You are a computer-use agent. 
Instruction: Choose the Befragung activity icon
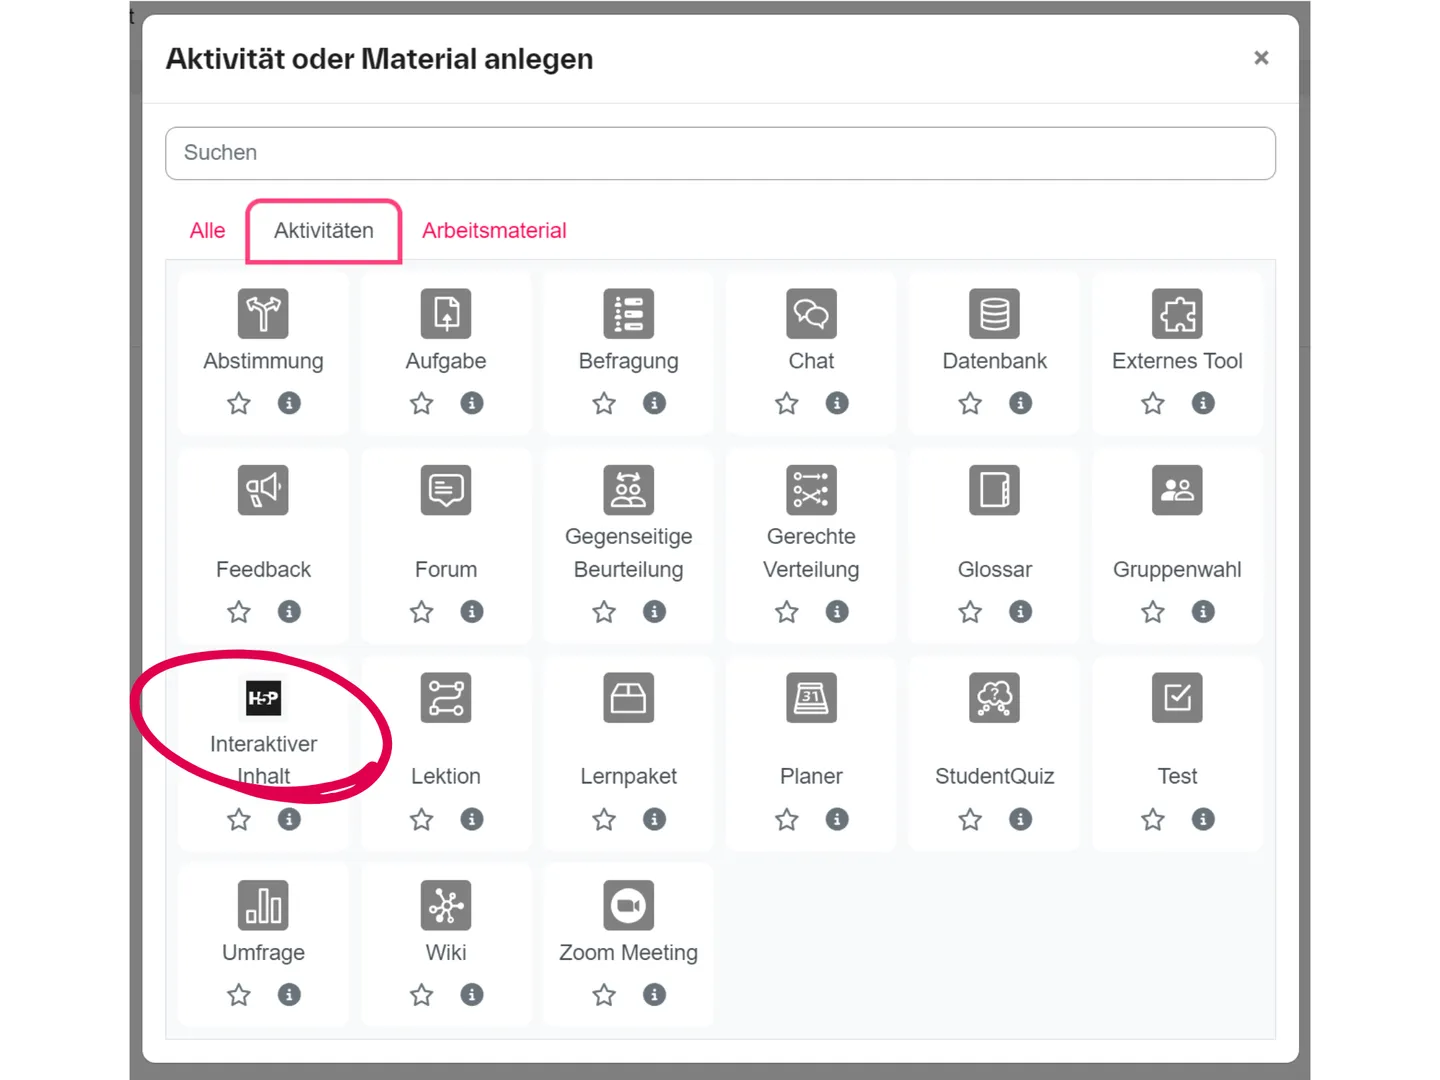pos(629,314)
